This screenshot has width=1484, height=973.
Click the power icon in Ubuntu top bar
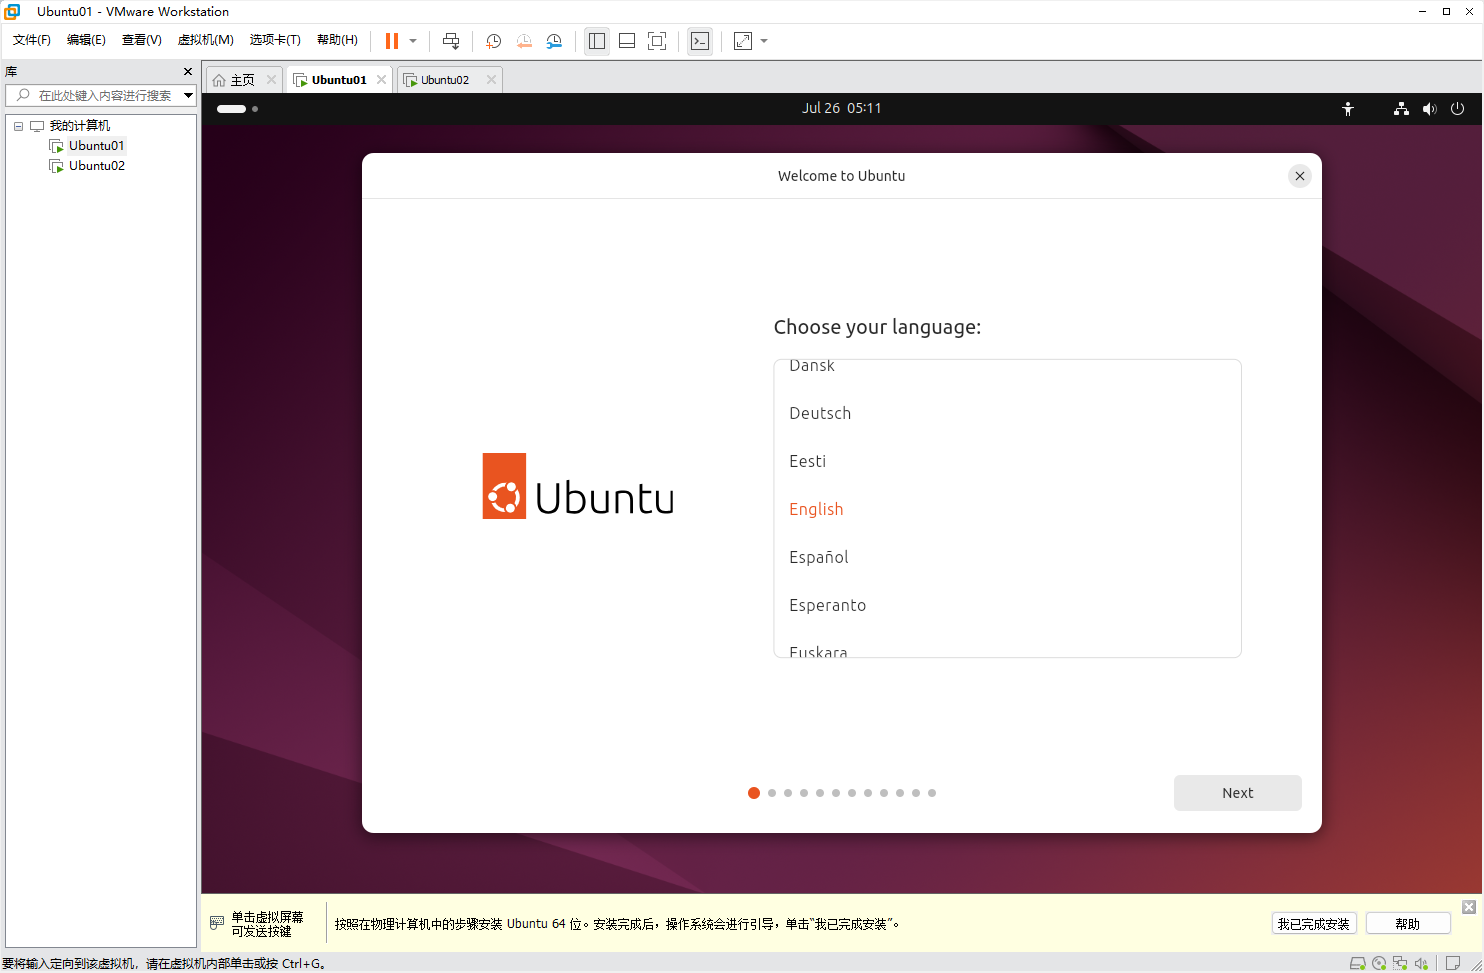1457,109
